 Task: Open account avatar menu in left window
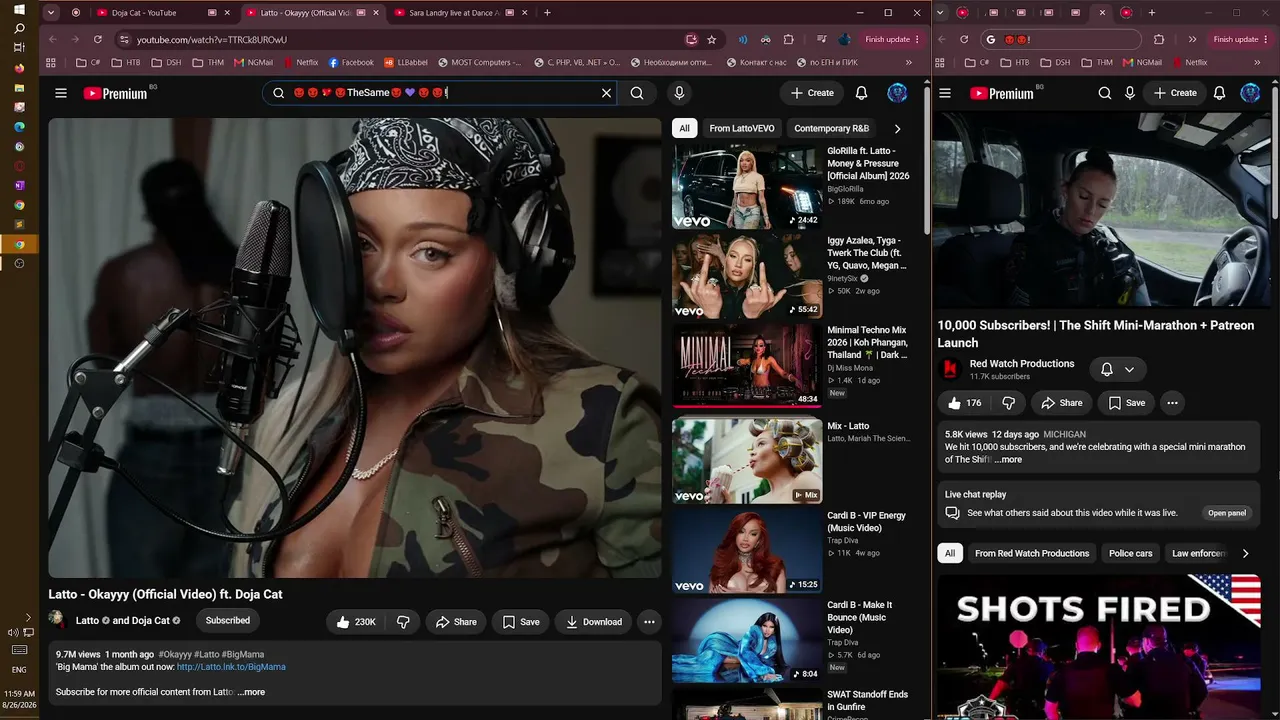click(x=897, y=93)
